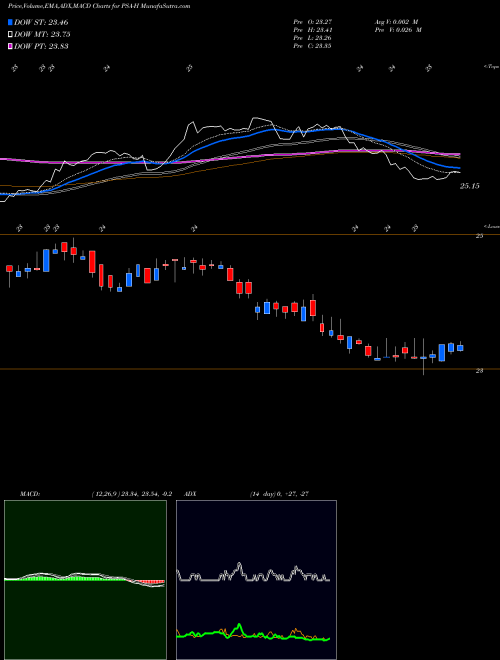
Task: Click the 25.15 price label on EMA chart
Action: coord(469,186)
